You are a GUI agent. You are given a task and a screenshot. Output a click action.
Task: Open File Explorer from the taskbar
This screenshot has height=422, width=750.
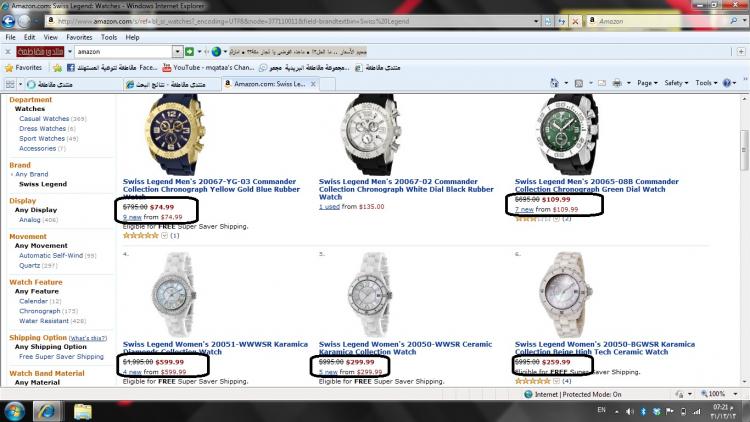point(82,410)
